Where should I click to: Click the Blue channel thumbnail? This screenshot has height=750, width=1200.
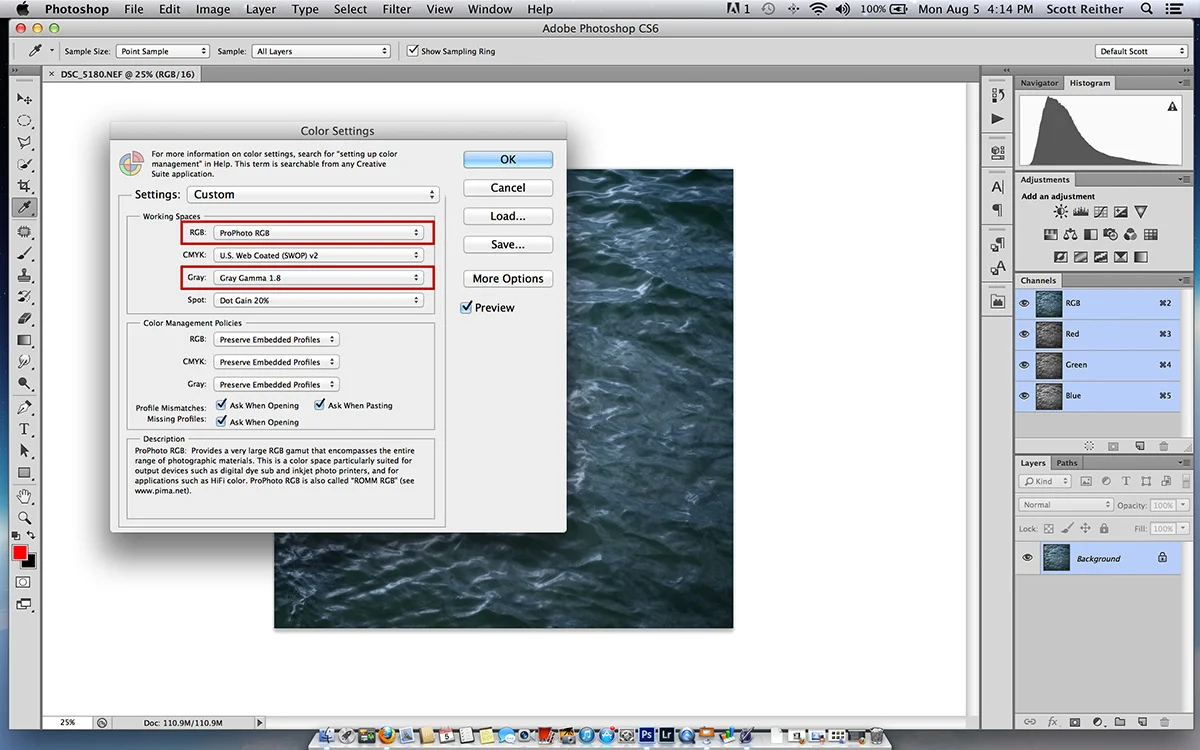(1049, 396)
